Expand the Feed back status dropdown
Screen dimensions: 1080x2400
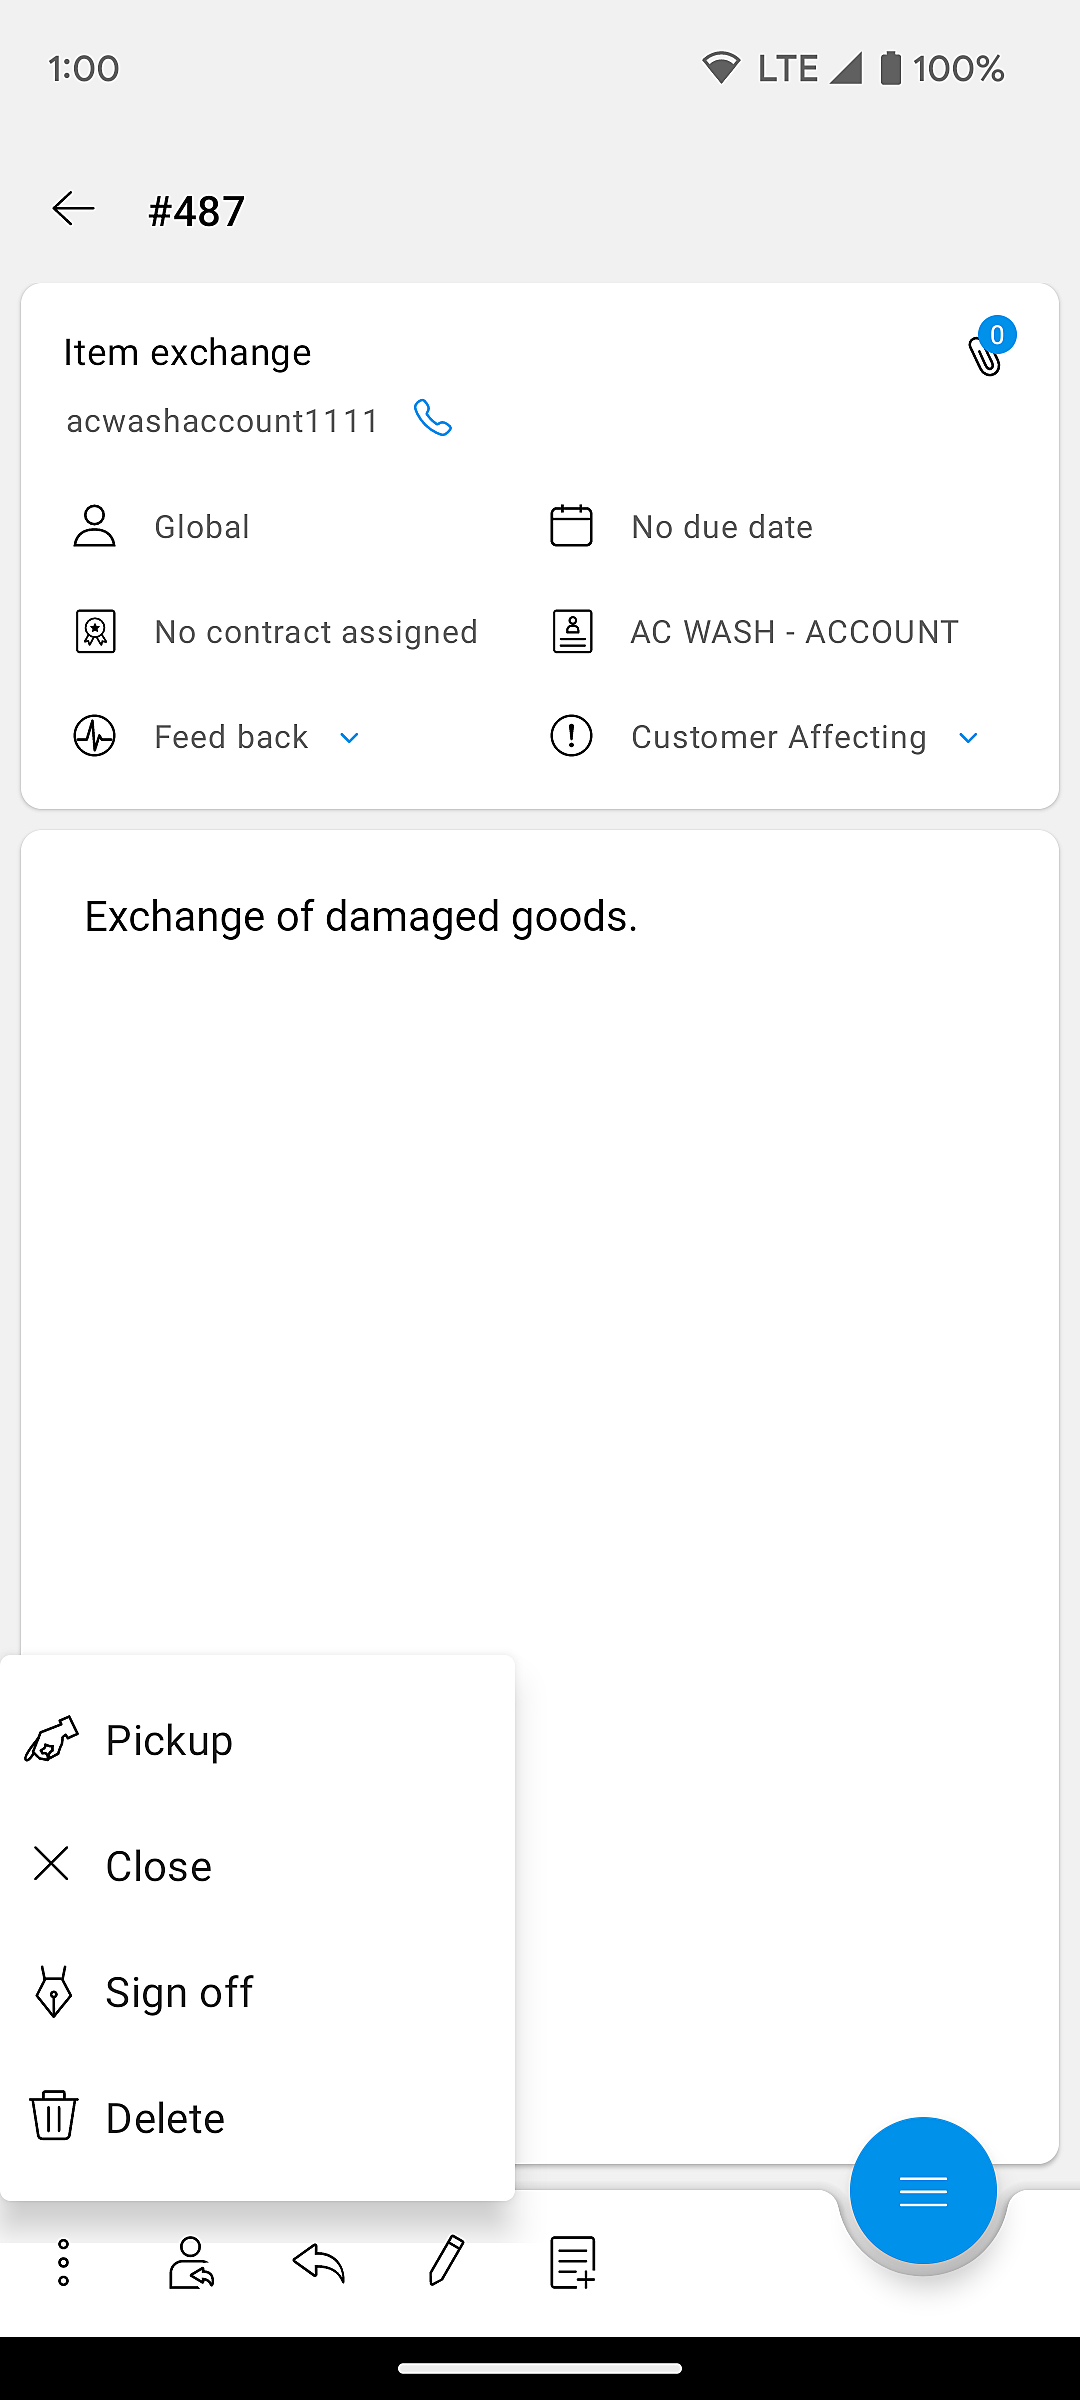349,738
